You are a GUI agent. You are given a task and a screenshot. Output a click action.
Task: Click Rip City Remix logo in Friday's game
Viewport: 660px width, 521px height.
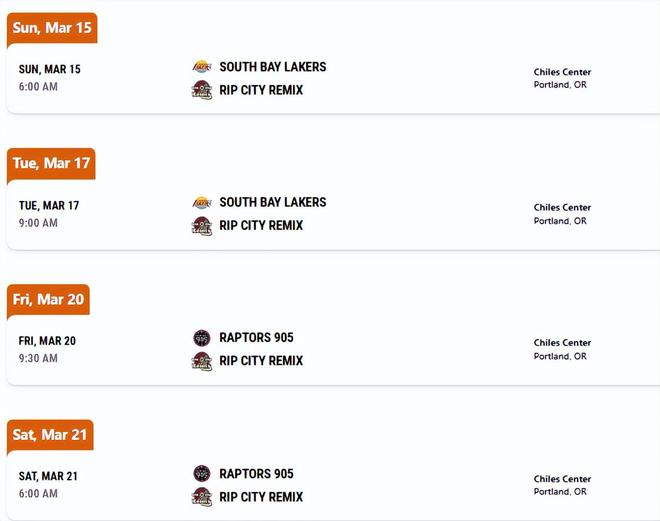coord(202,361)
